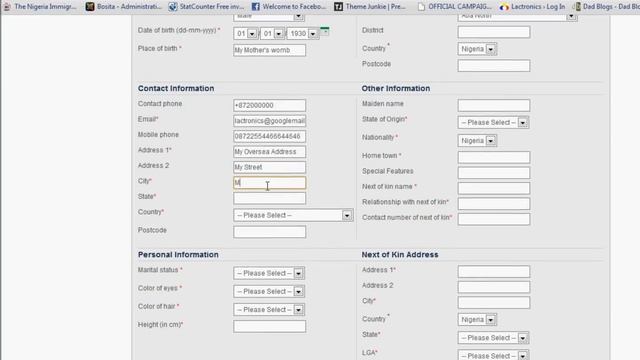640x360 pixels.
Task: Click Contact number of next of kin field
Action: pyautogui.click(x=494, y=219)
